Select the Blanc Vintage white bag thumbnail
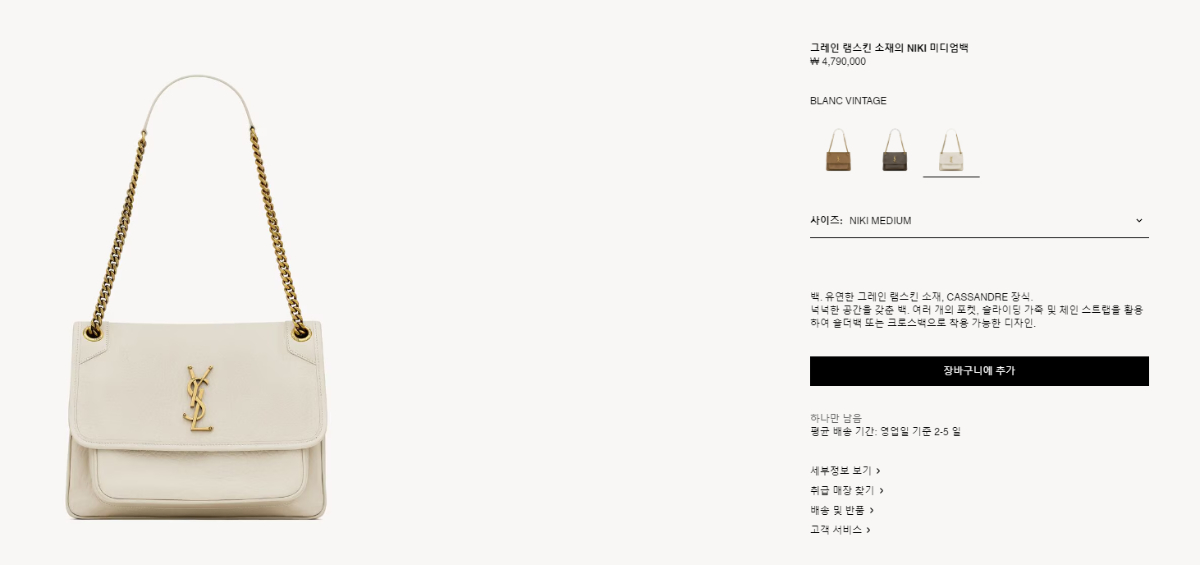Image resolution: width=1200 pixels, height=565 pixels. (951, 150)
